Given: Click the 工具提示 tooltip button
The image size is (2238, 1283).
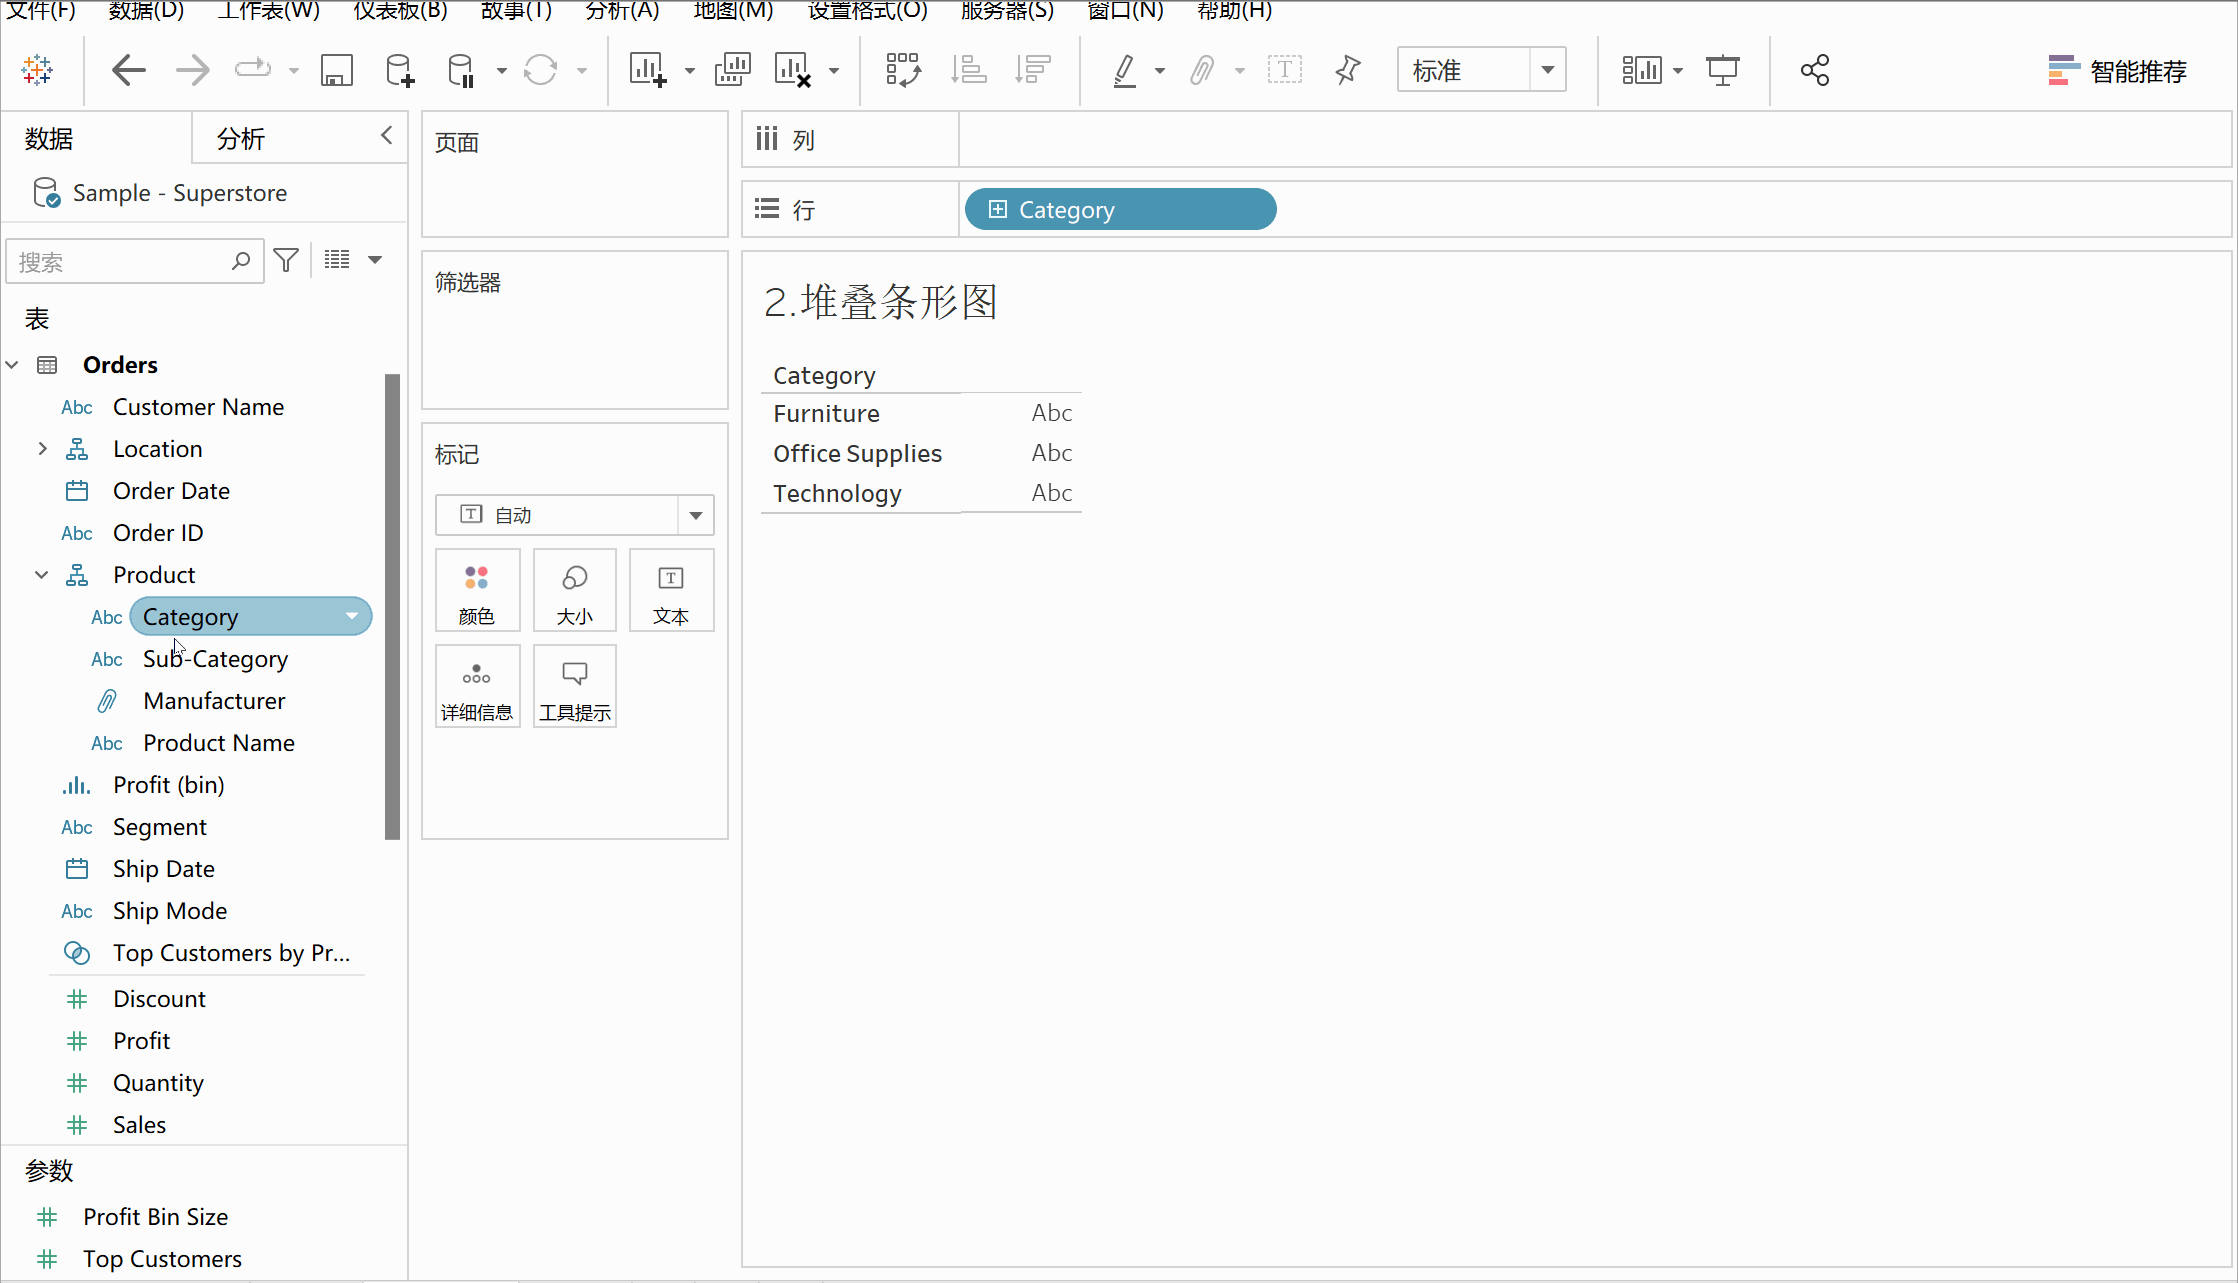Looking at the screenshot, I should click(574, 687).
